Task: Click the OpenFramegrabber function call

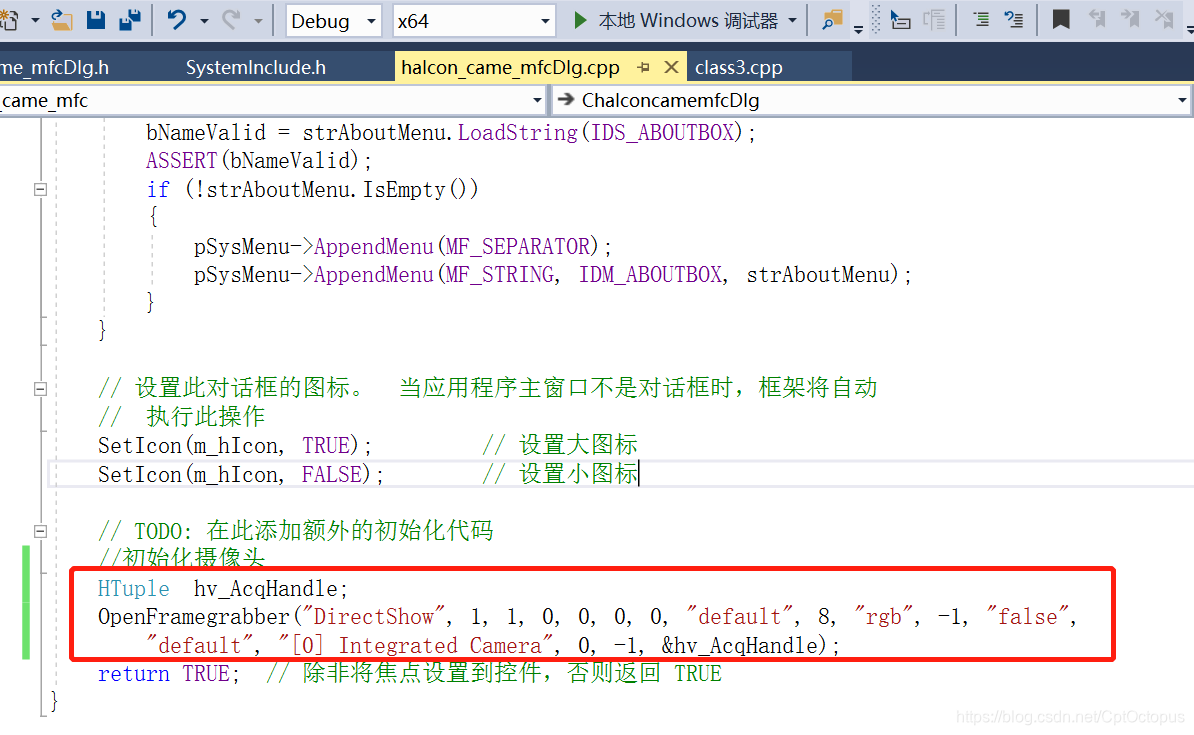Action: 194,617
